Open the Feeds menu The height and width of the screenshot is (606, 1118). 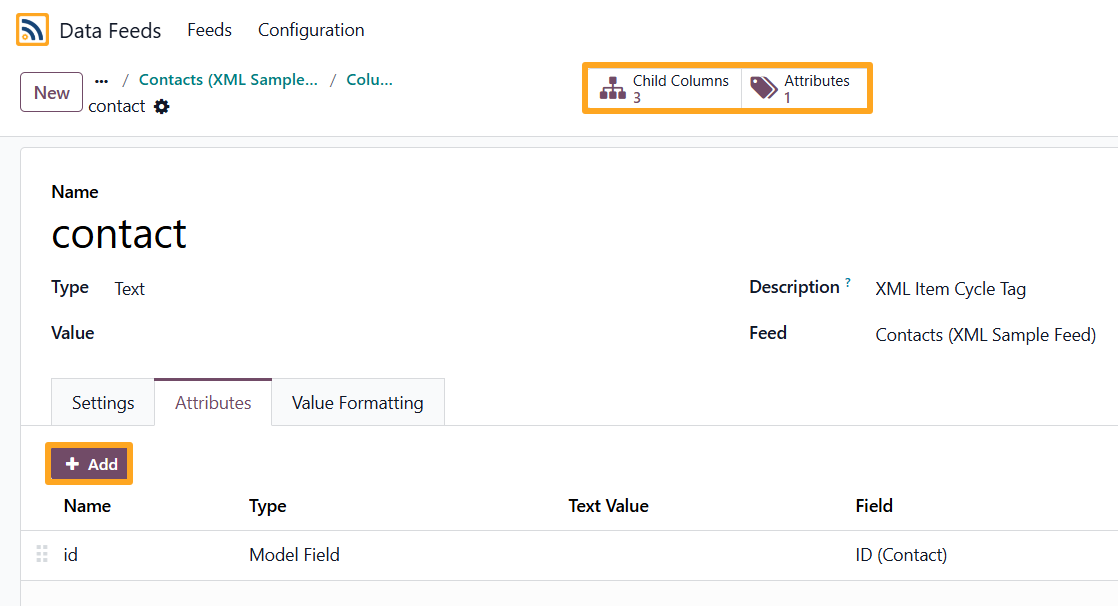tap(209, 30)
